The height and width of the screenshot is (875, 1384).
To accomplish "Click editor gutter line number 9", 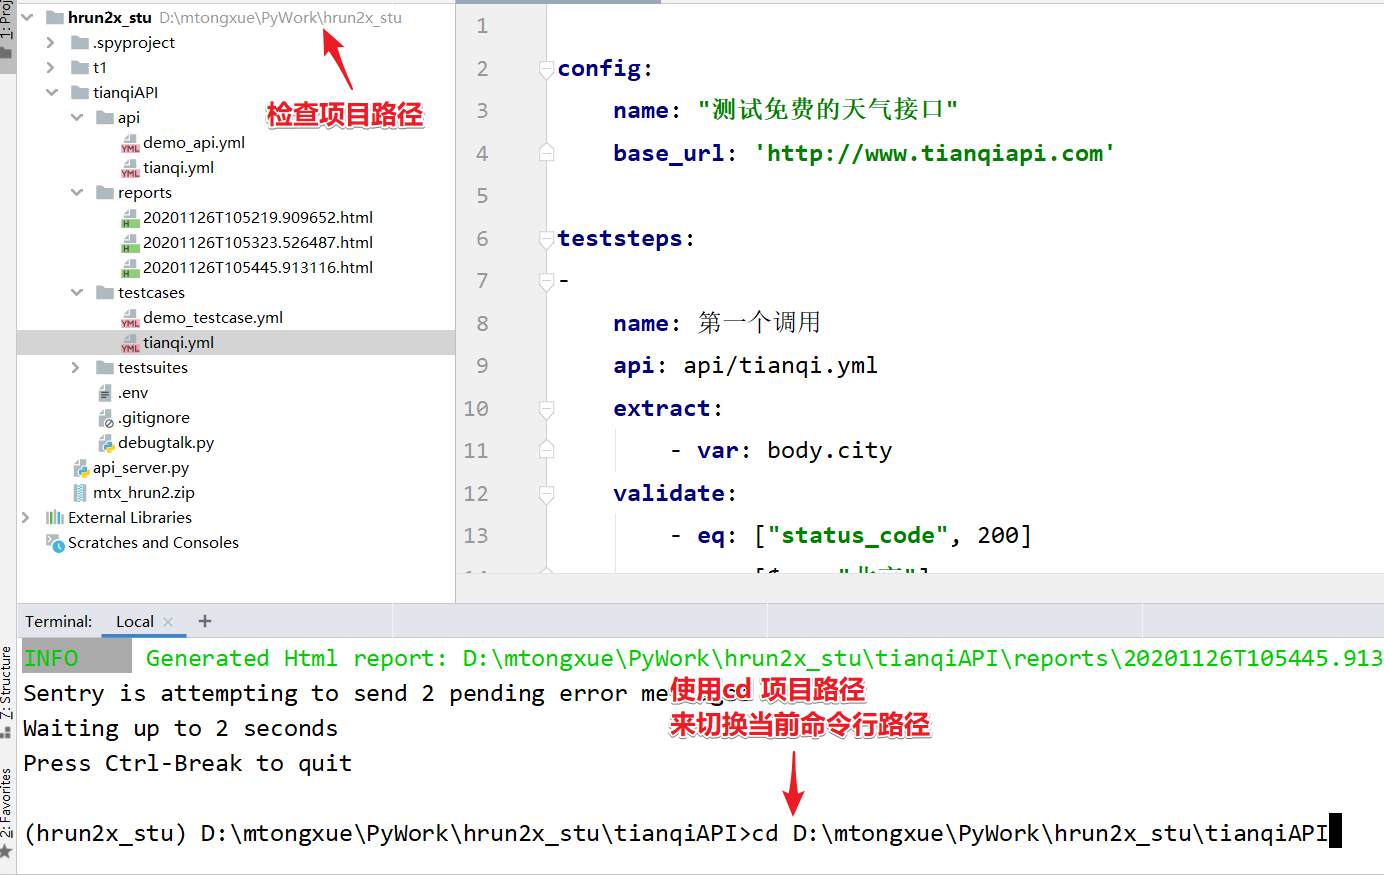I will (482, 366).
